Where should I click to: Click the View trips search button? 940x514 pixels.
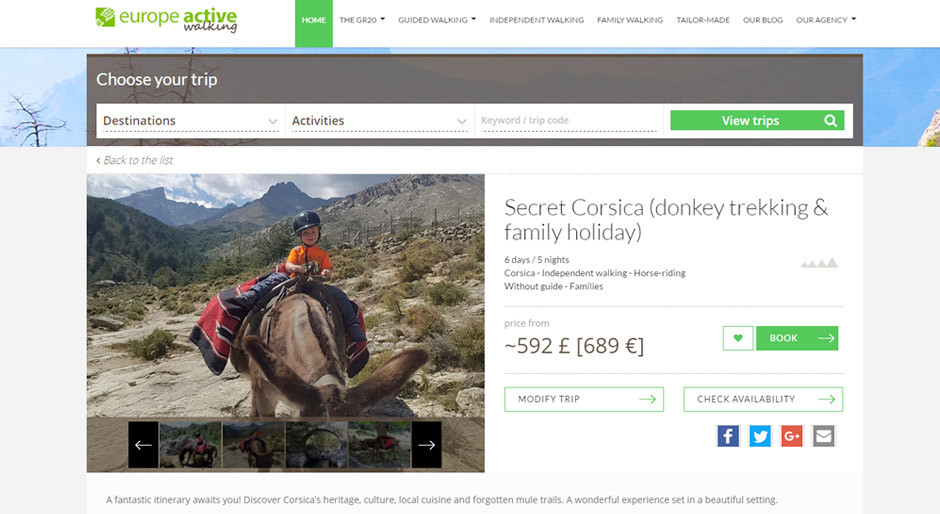click(x=757, y=120)
